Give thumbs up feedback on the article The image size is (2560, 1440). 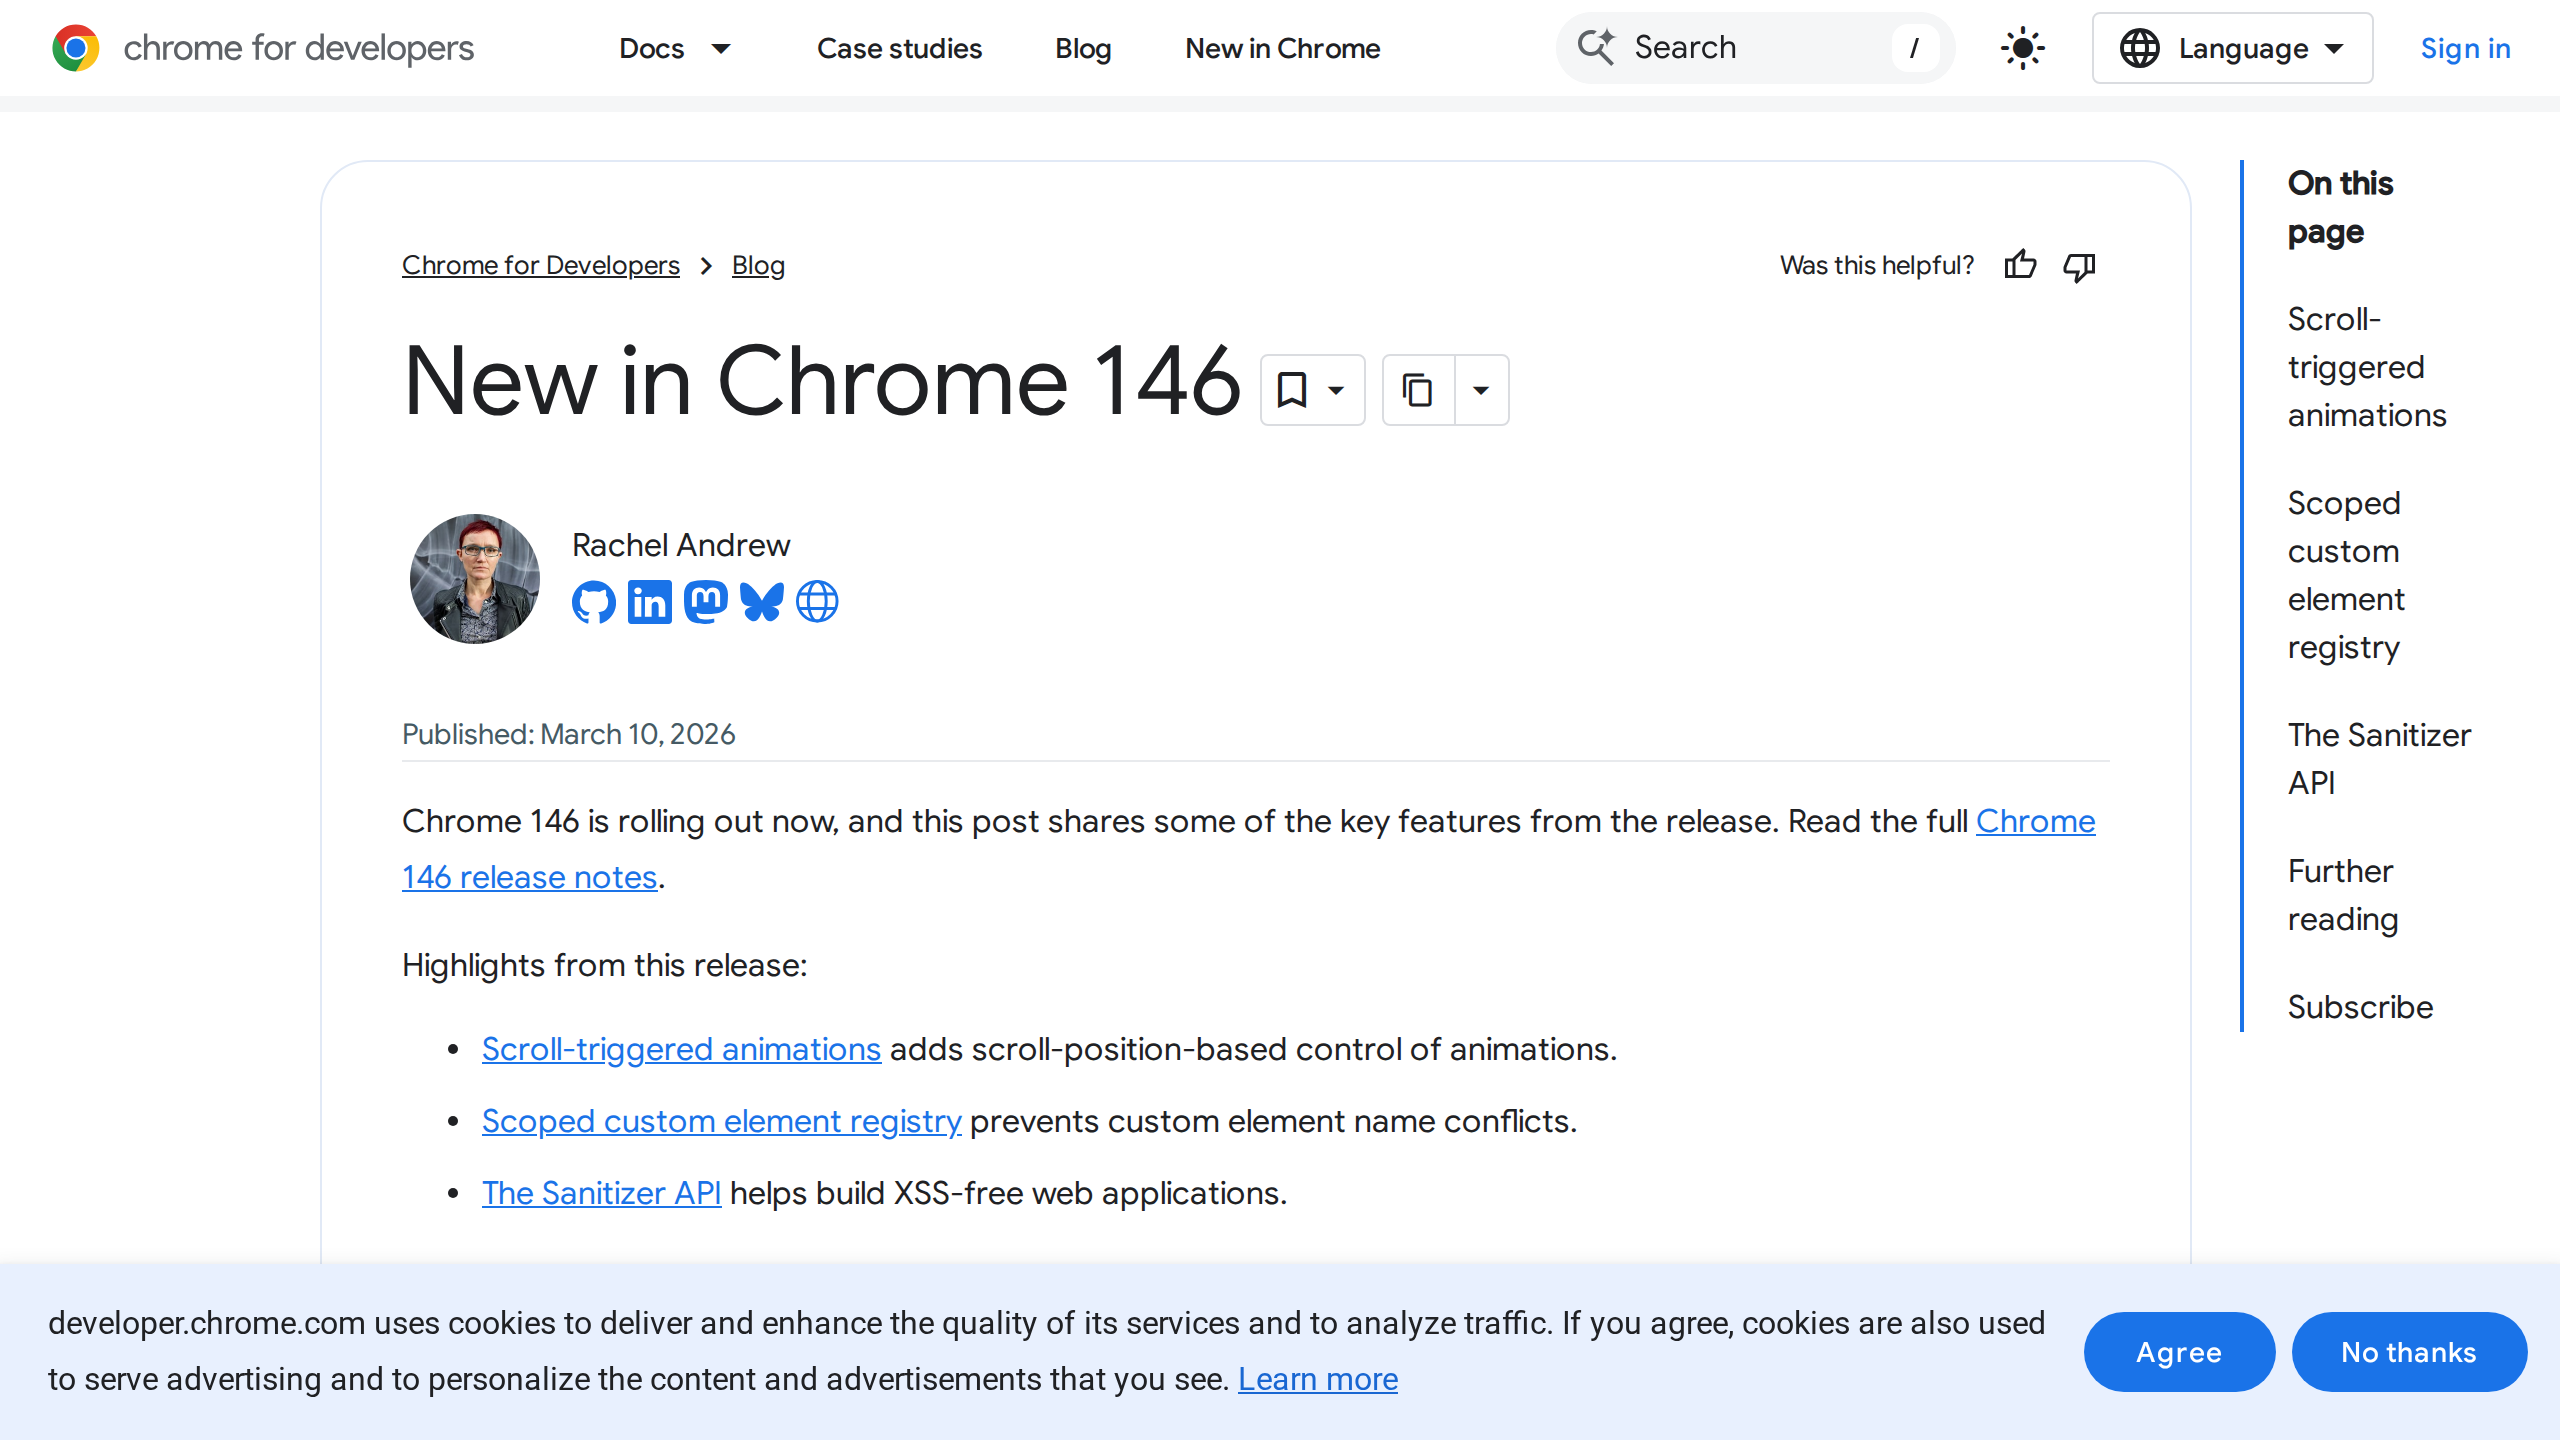pos(2022,265)
